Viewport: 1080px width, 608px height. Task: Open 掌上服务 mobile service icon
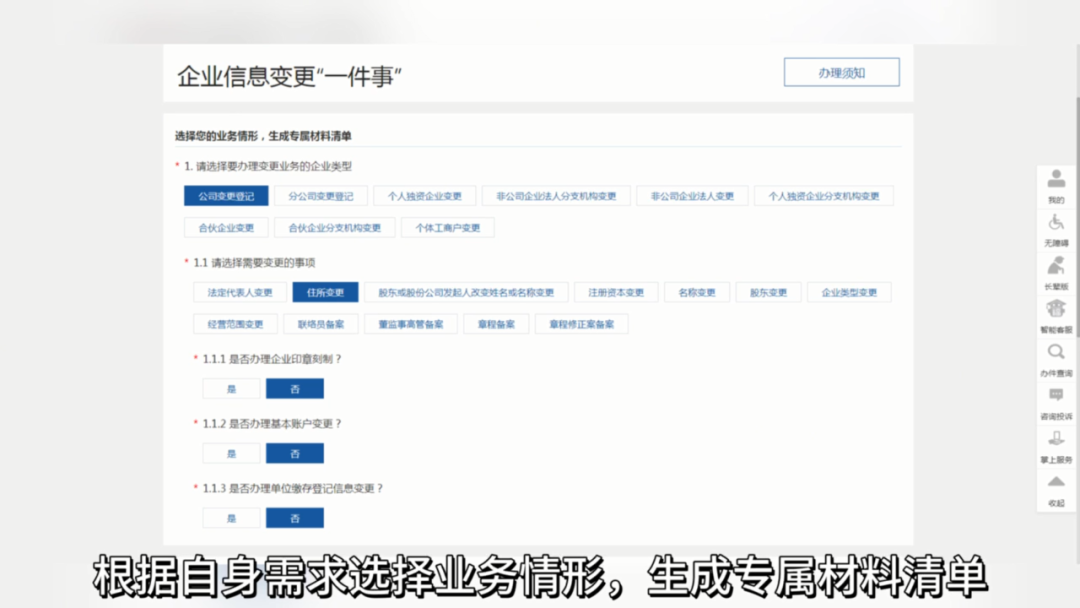[1056, 447]
